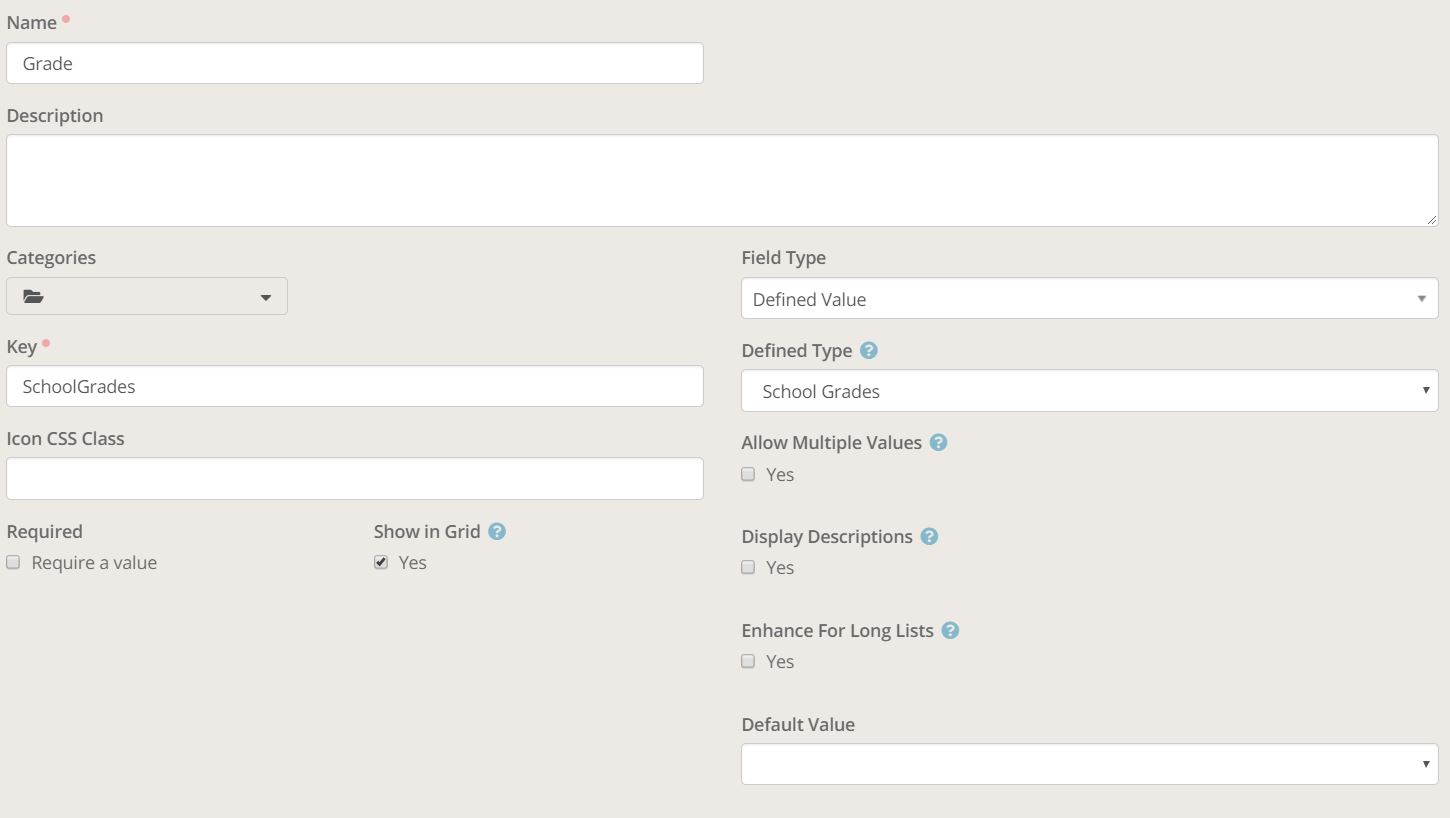Click the open folder icon under Categories
The width and height of the screenshot is (1450, 818).
pyautogui.click(x=33, y=297)
